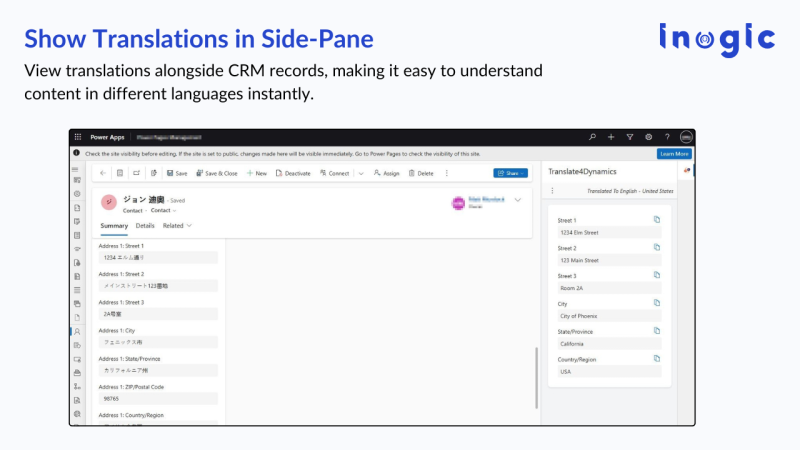
Task: Click the search magnifier in top bar
Action: (592, 137)
